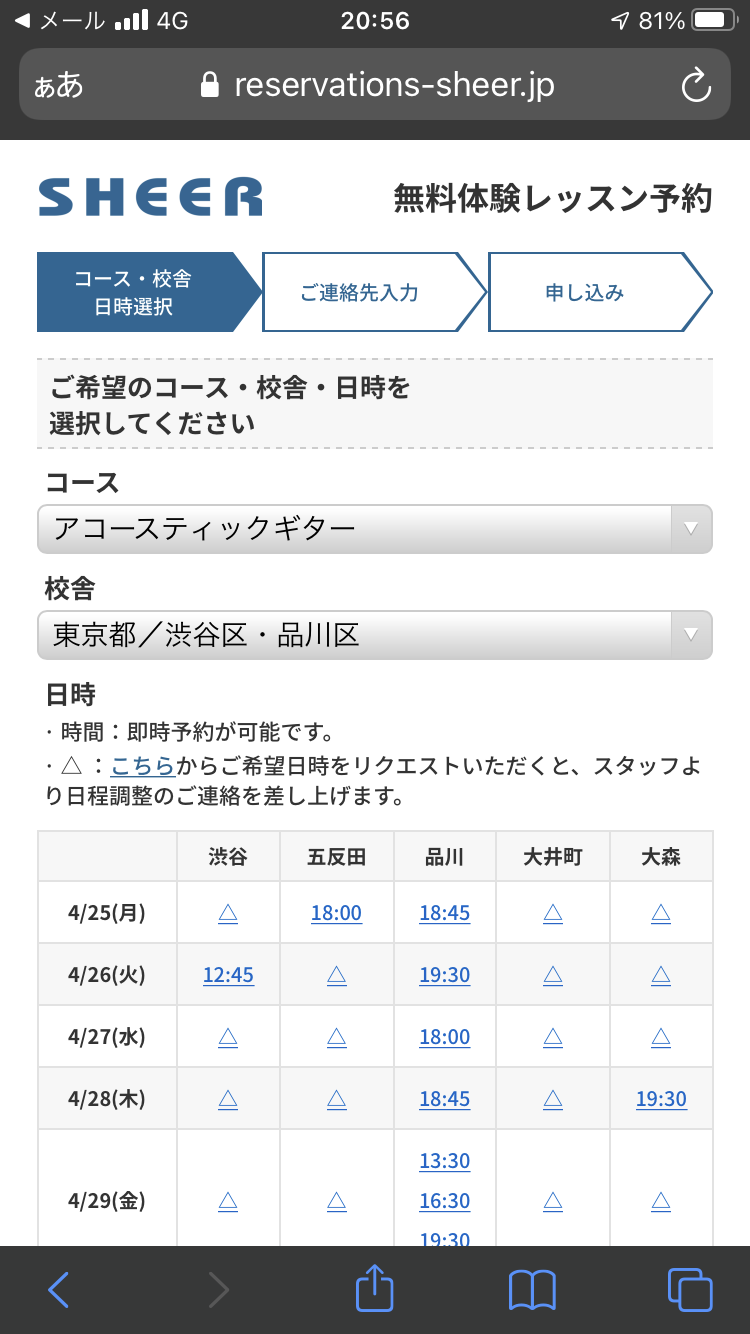This screenshot has height=1334, width=750.
Task: Select the 申し込み step tab
Action: [598, 292]
